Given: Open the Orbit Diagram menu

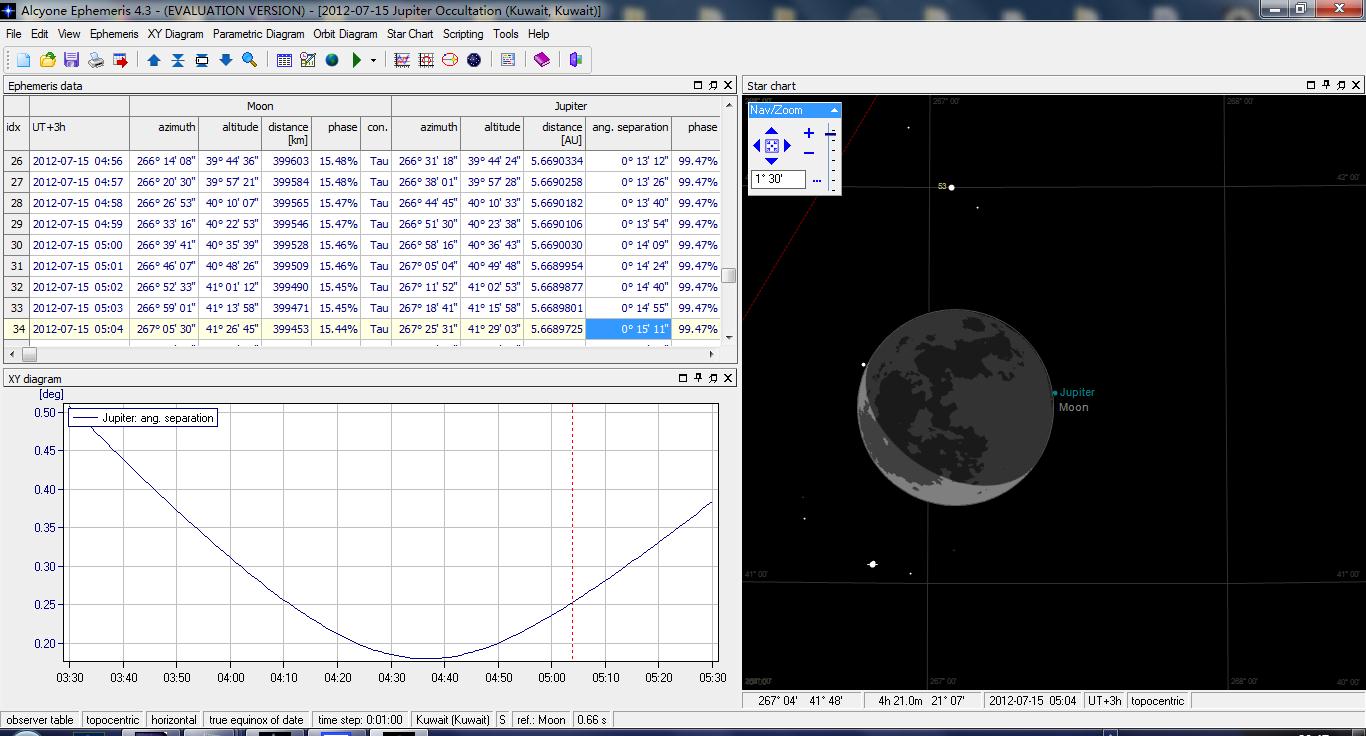Looking at the screenshot, I should click(346, 34).
